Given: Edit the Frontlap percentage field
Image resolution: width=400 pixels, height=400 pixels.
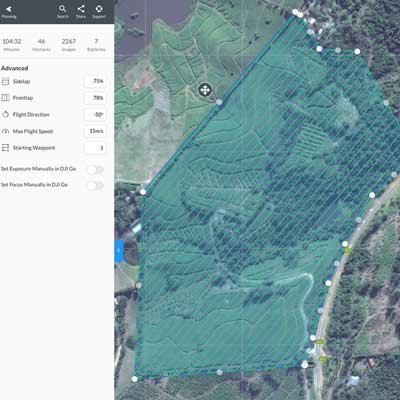Looking at the screenshot, I should point(95,98).
